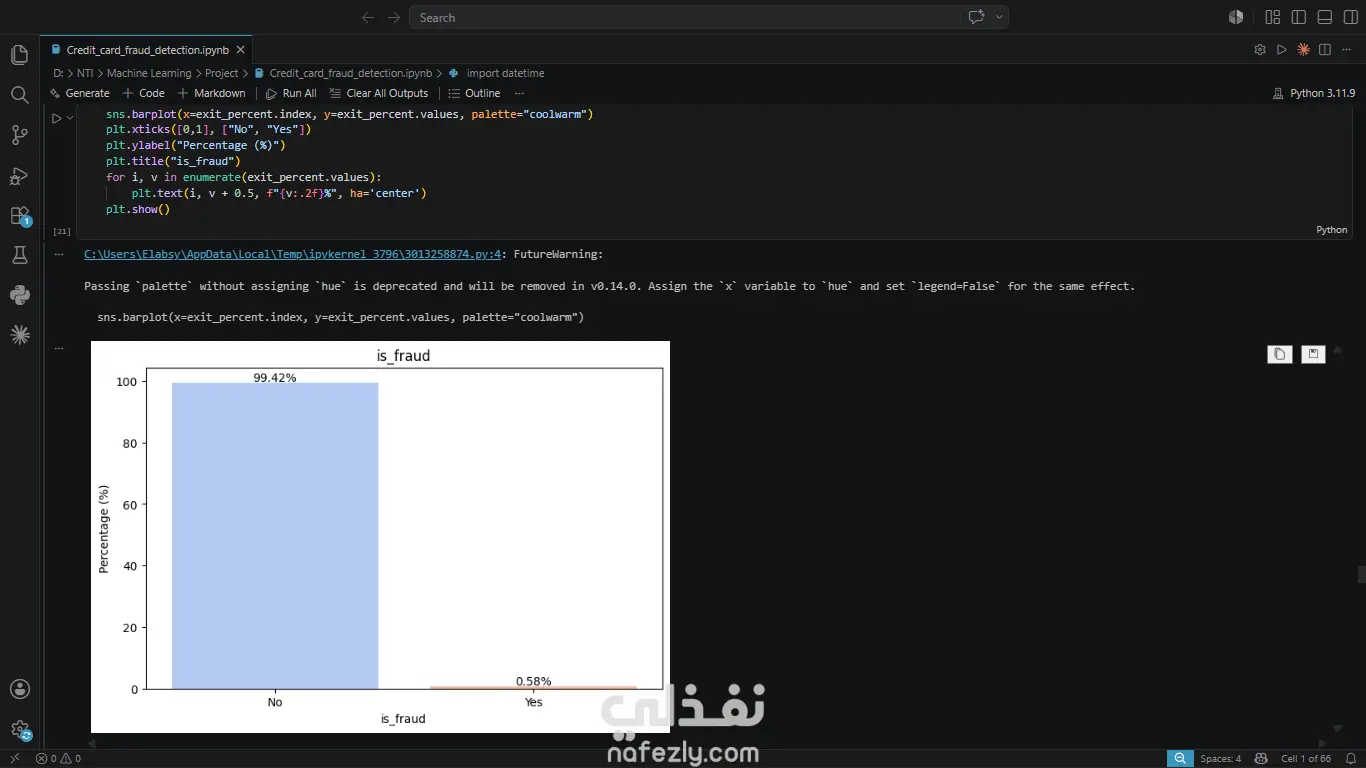Image resolution: width=1366 pixels, height=768 pixels.
Task: Add a new Code cell
Action: pyautogui.click(x=144, y=93)
